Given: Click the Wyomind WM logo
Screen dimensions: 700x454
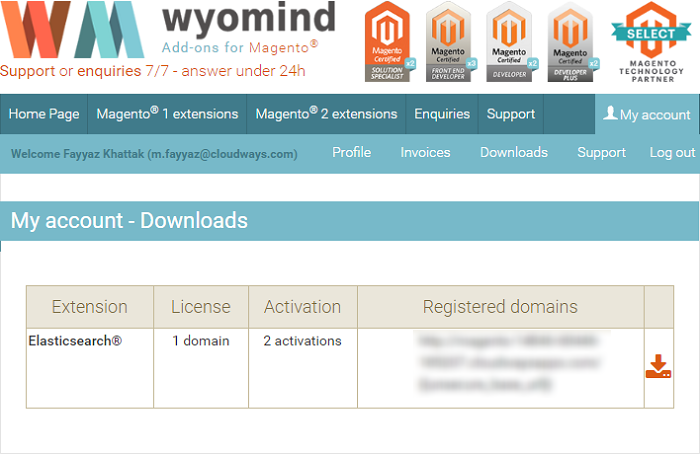Looking at the screenshot, I should pos(71,29).
